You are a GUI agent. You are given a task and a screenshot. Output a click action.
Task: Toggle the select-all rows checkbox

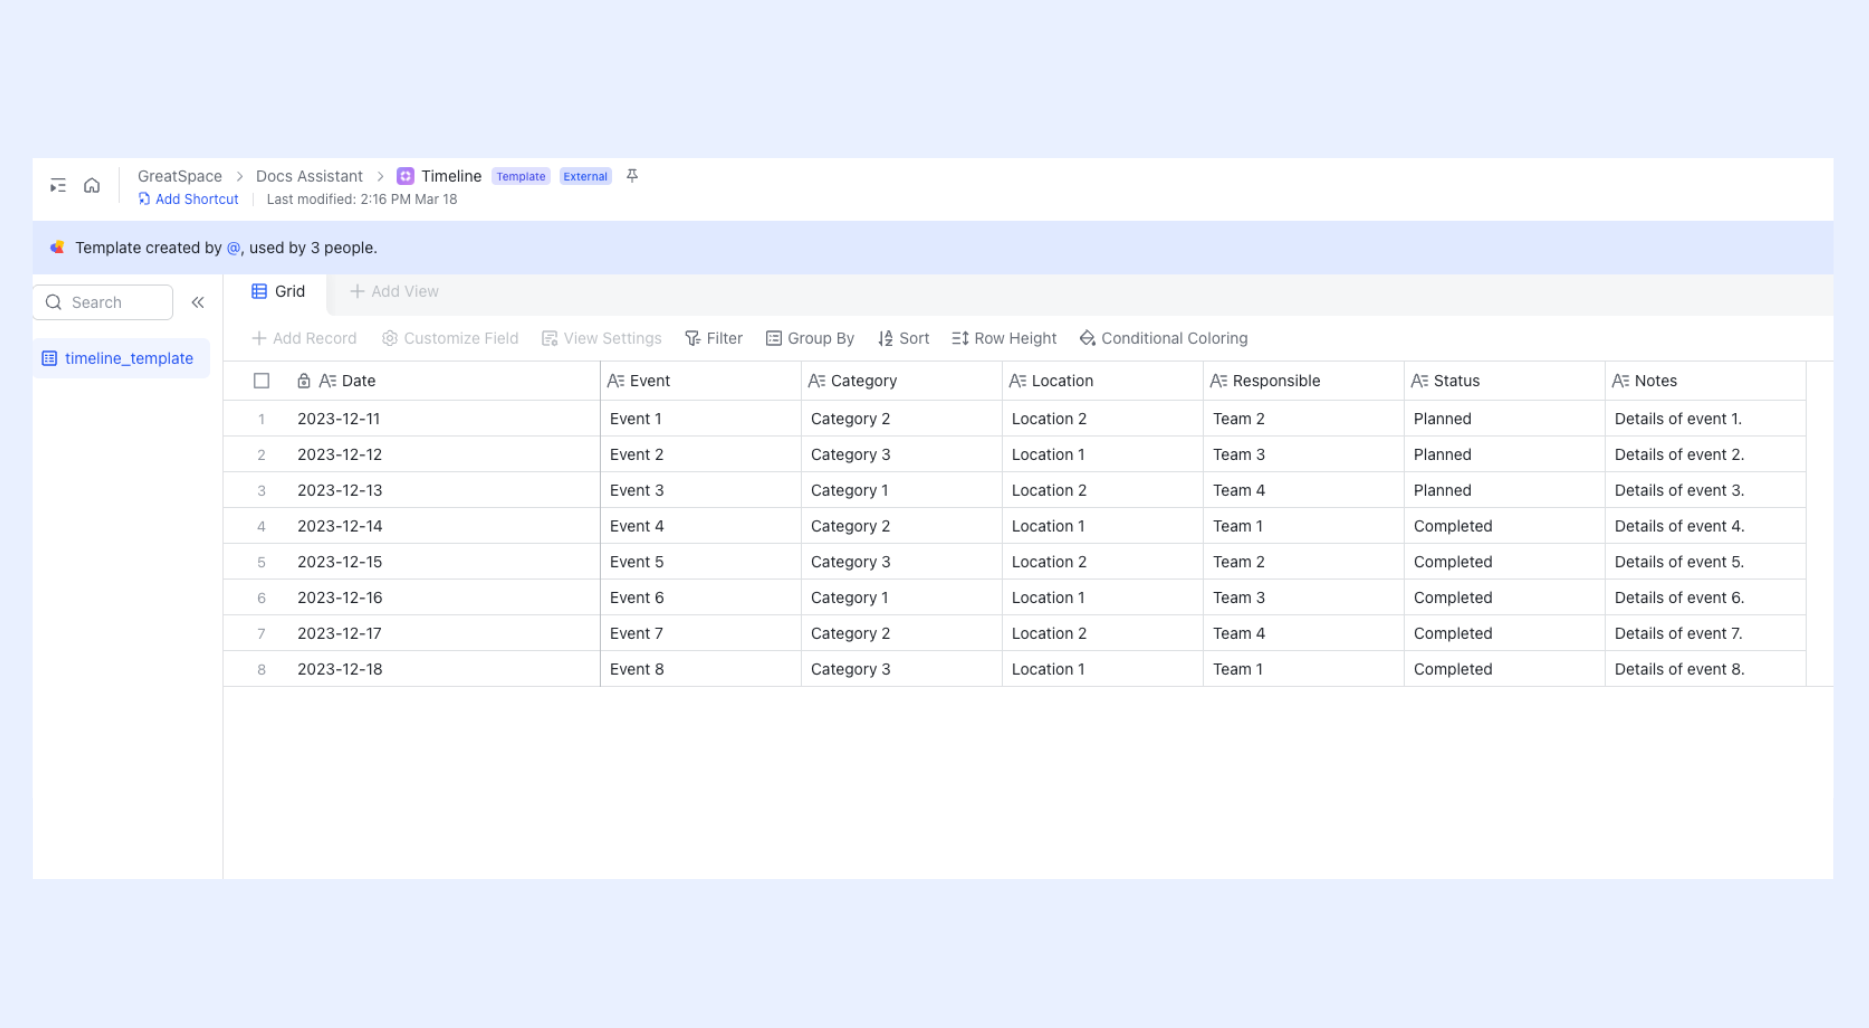click(262, 381)
